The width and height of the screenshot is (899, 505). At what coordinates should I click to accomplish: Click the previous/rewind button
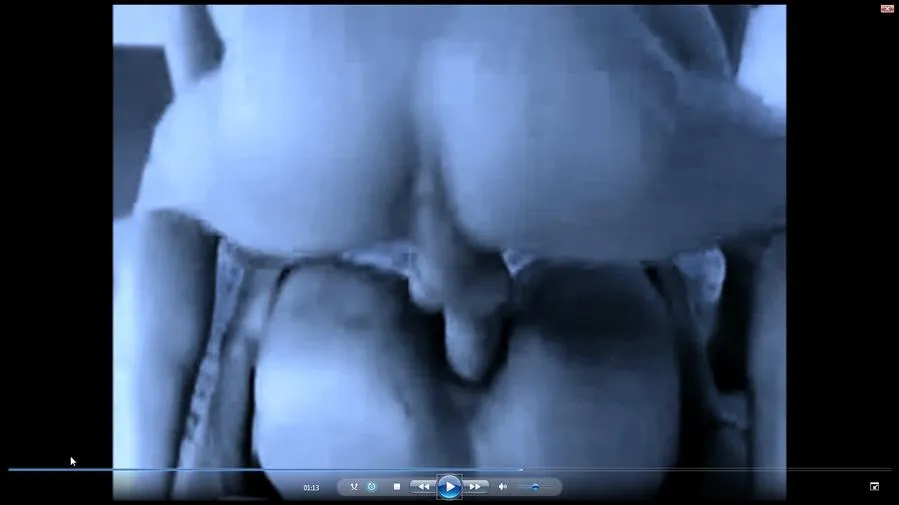[x=423, y=487]
